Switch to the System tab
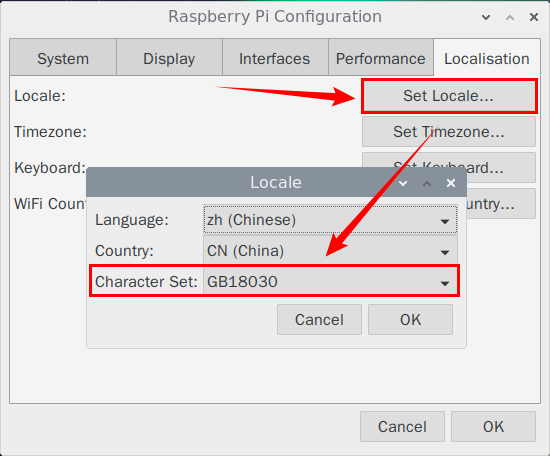This screenshot has width=550, height=456. 63,59
